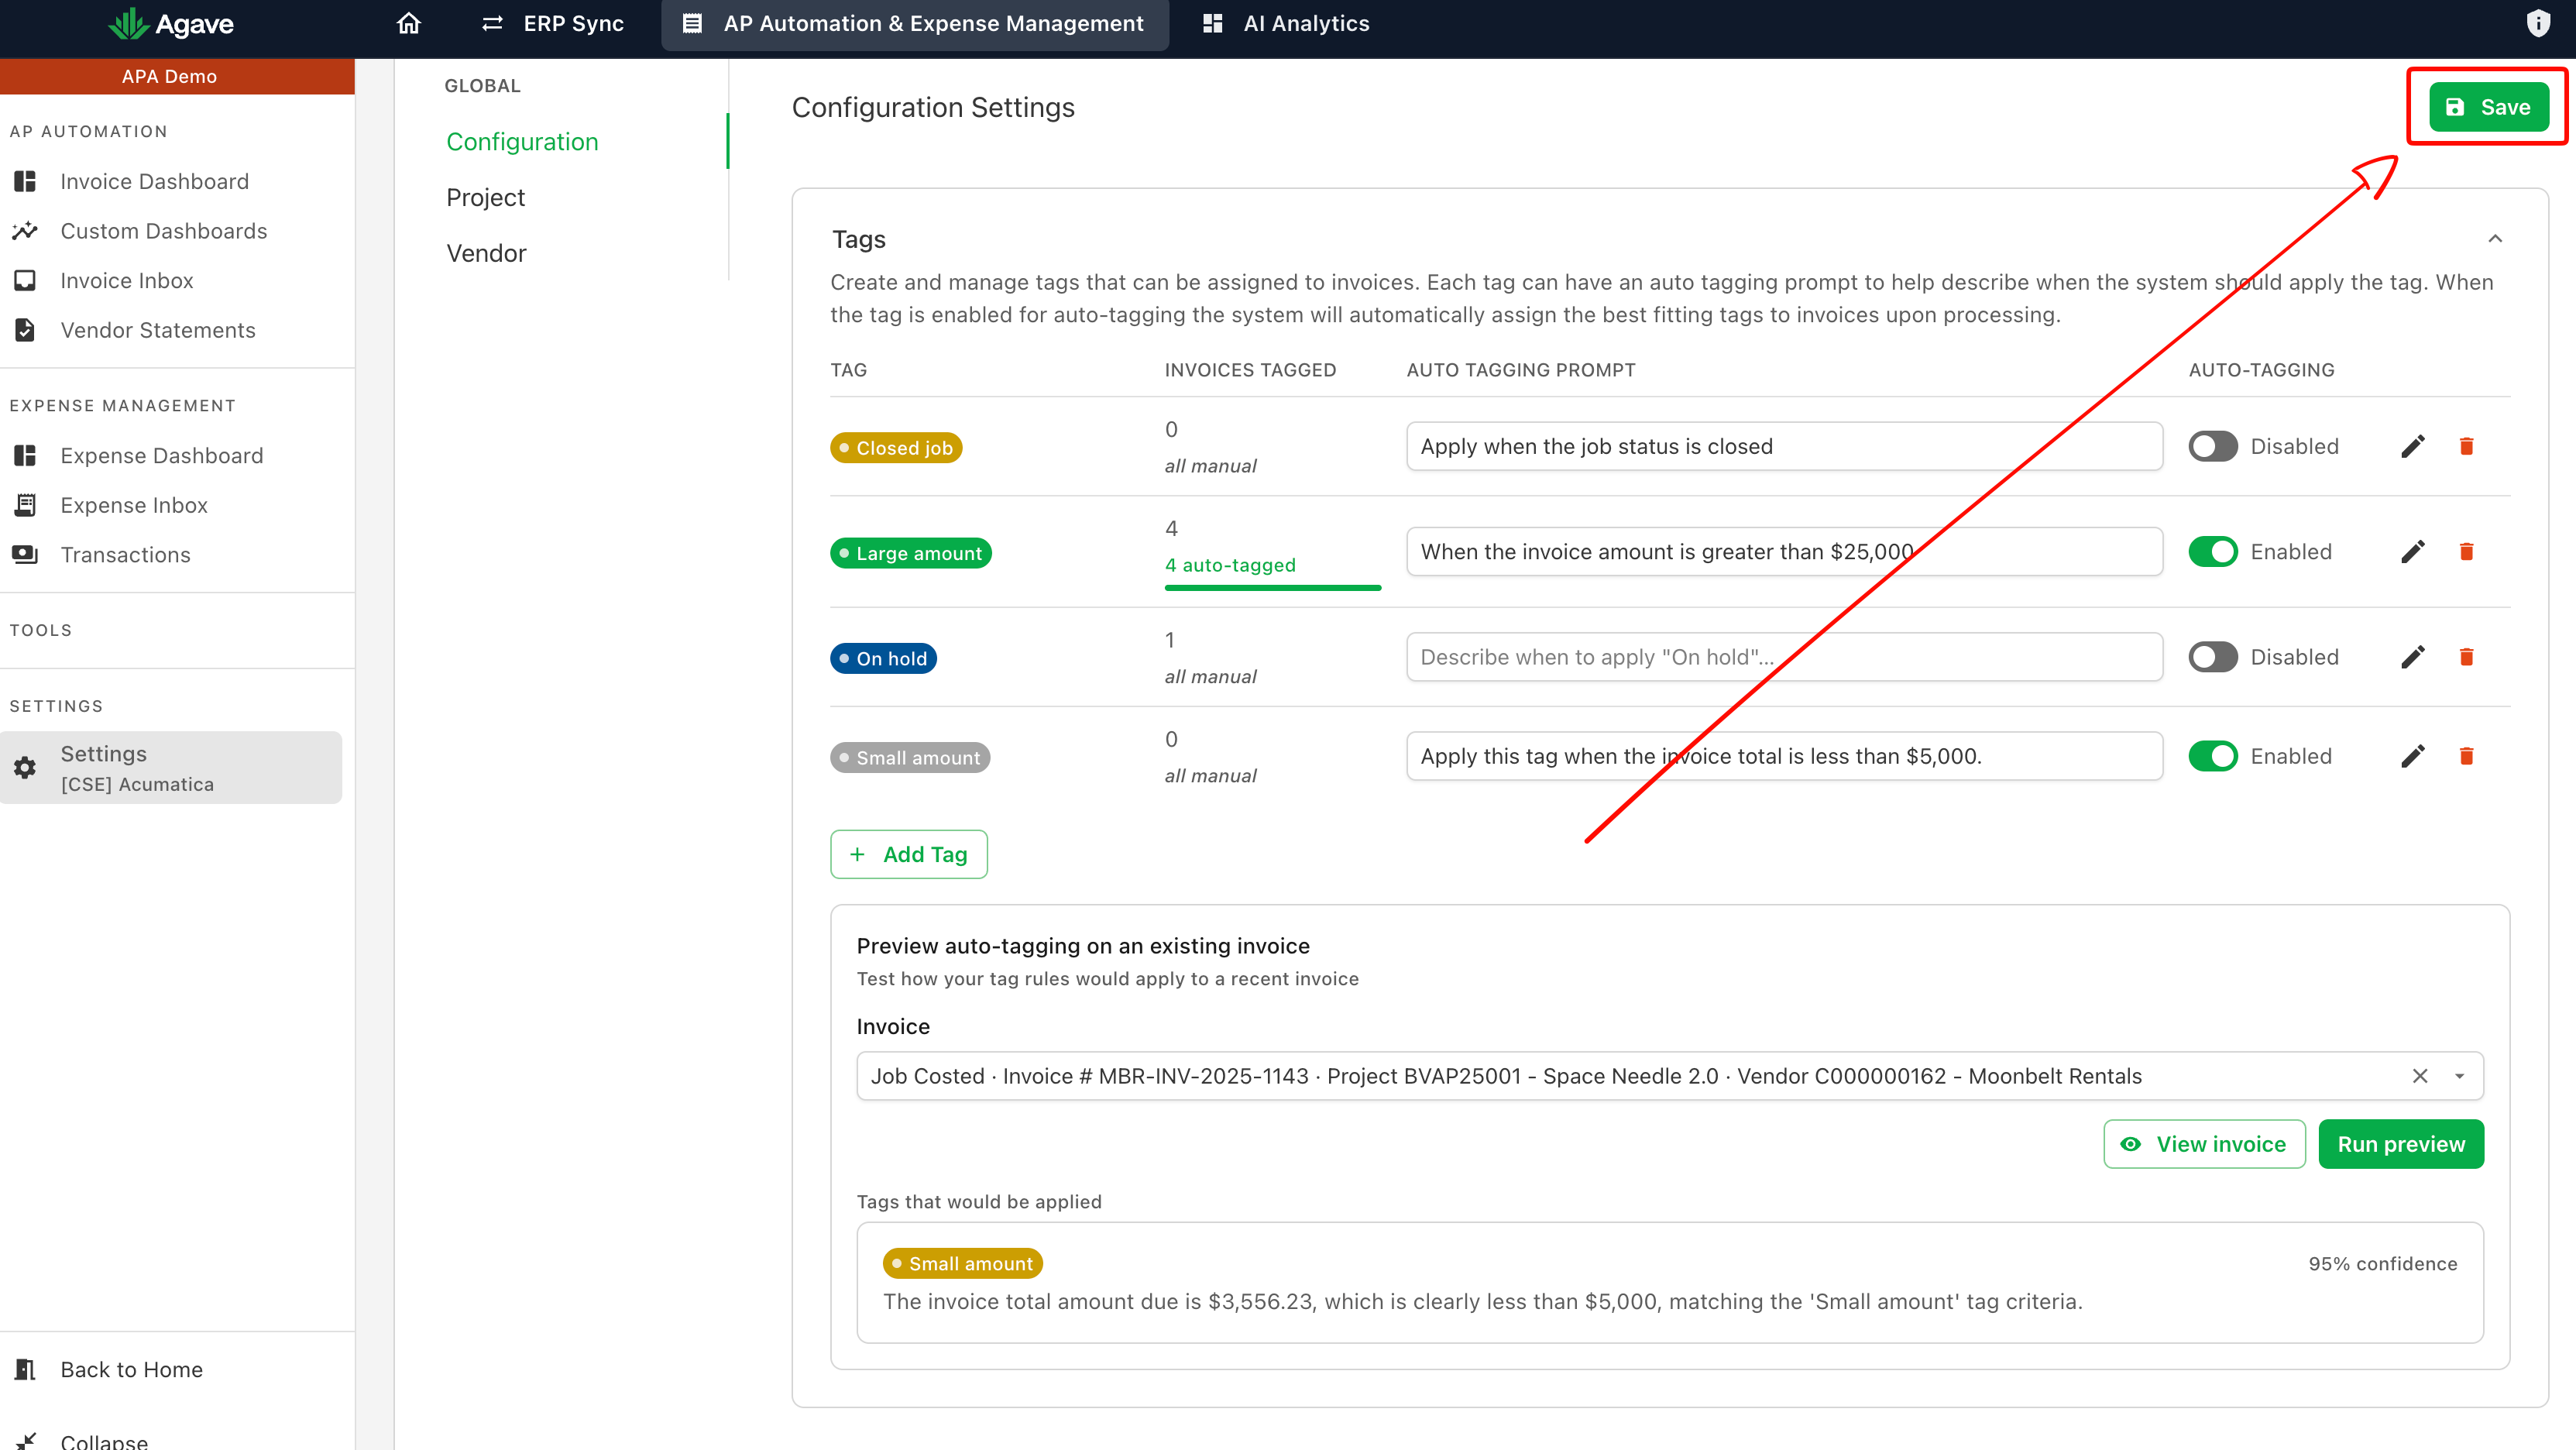Clear the selected invoice with X
The width and height of the screenshot is (2576, 1450).
point(2420,1076)
